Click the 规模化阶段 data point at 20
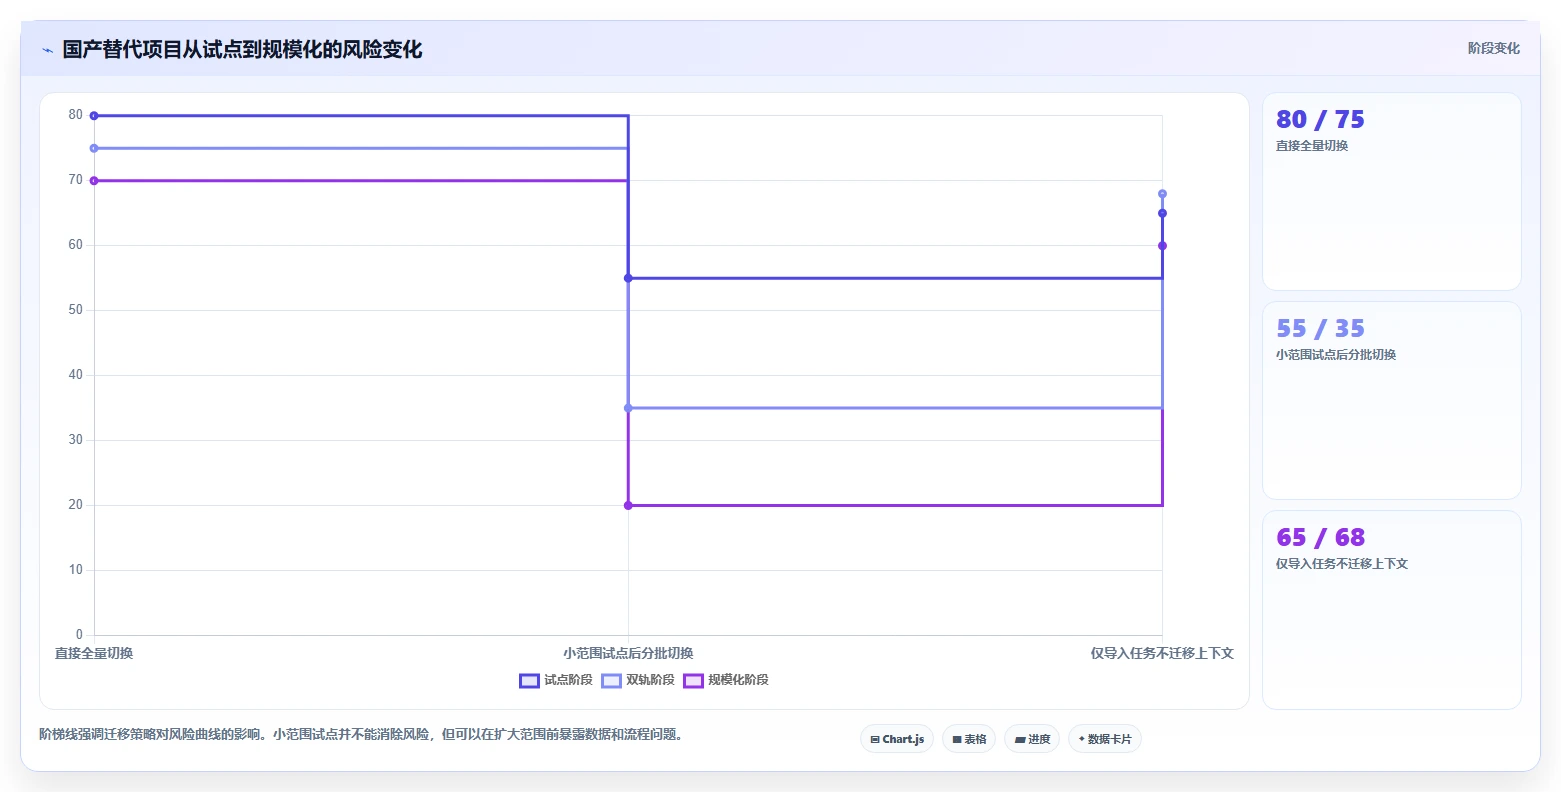Screen dimensions: 1561x792 (x=628, y=505)
